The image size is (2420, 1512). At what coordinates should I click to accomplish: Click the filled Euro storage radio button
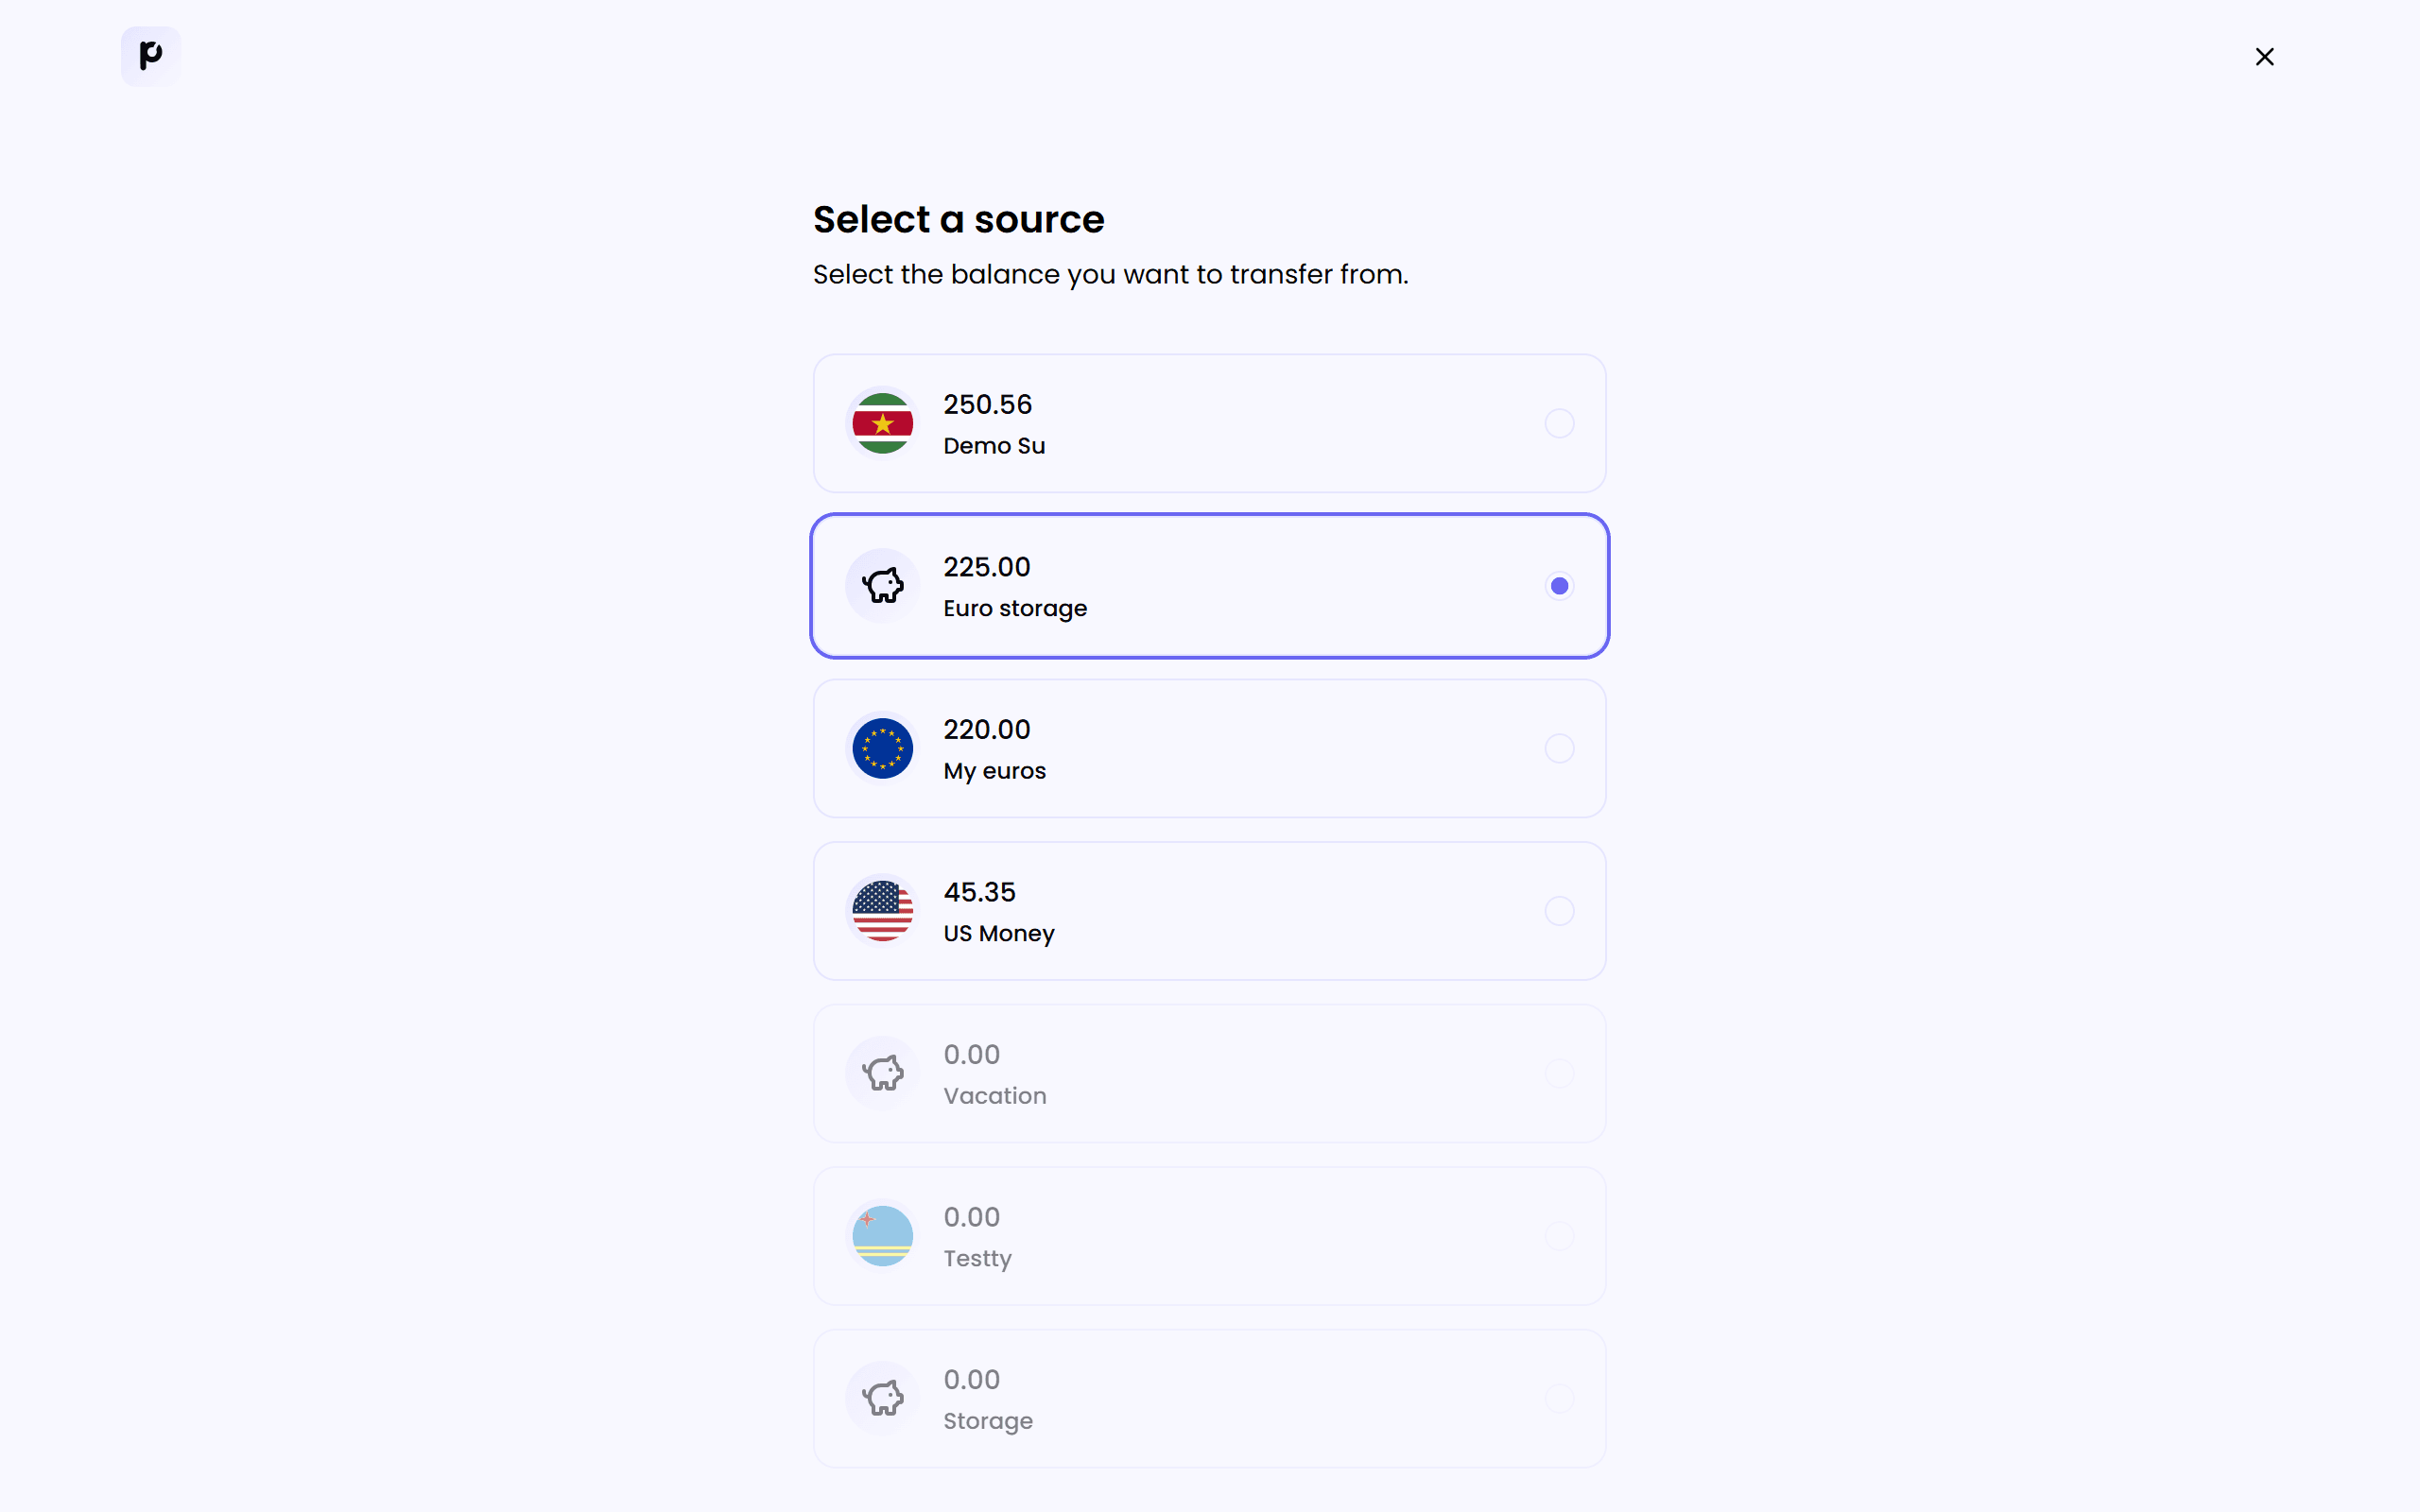(x=1558, y=585)
